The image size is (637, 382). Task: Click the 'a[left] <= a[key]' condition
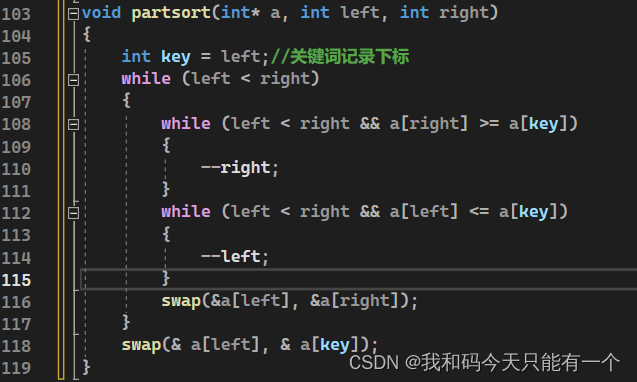[x=473, y=212]
